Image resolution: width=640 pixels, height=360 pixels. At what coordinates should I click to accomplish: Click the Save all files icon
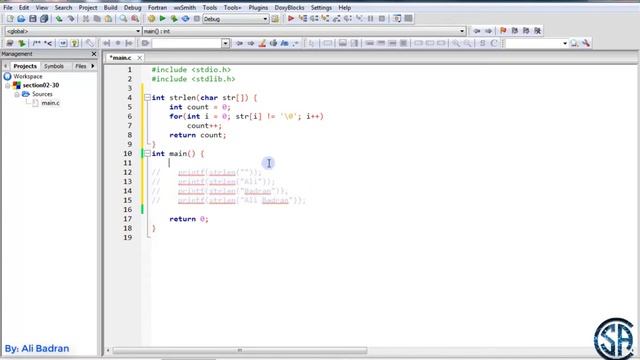[44, 19]
